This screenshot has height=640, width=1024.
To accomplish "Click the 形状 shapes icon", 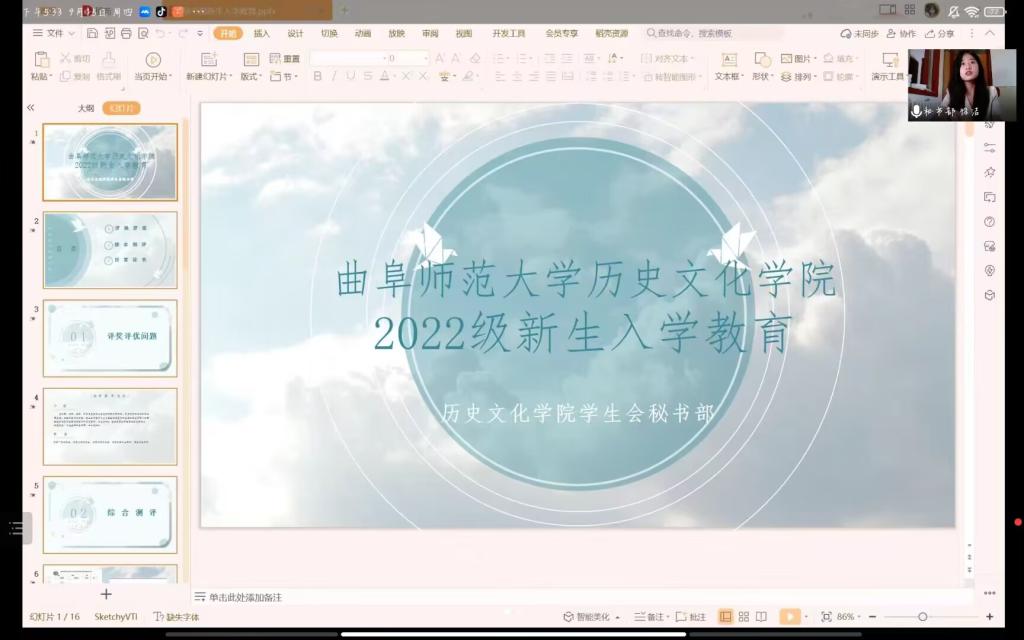I will pyautogui.click(x=762, y=60).
